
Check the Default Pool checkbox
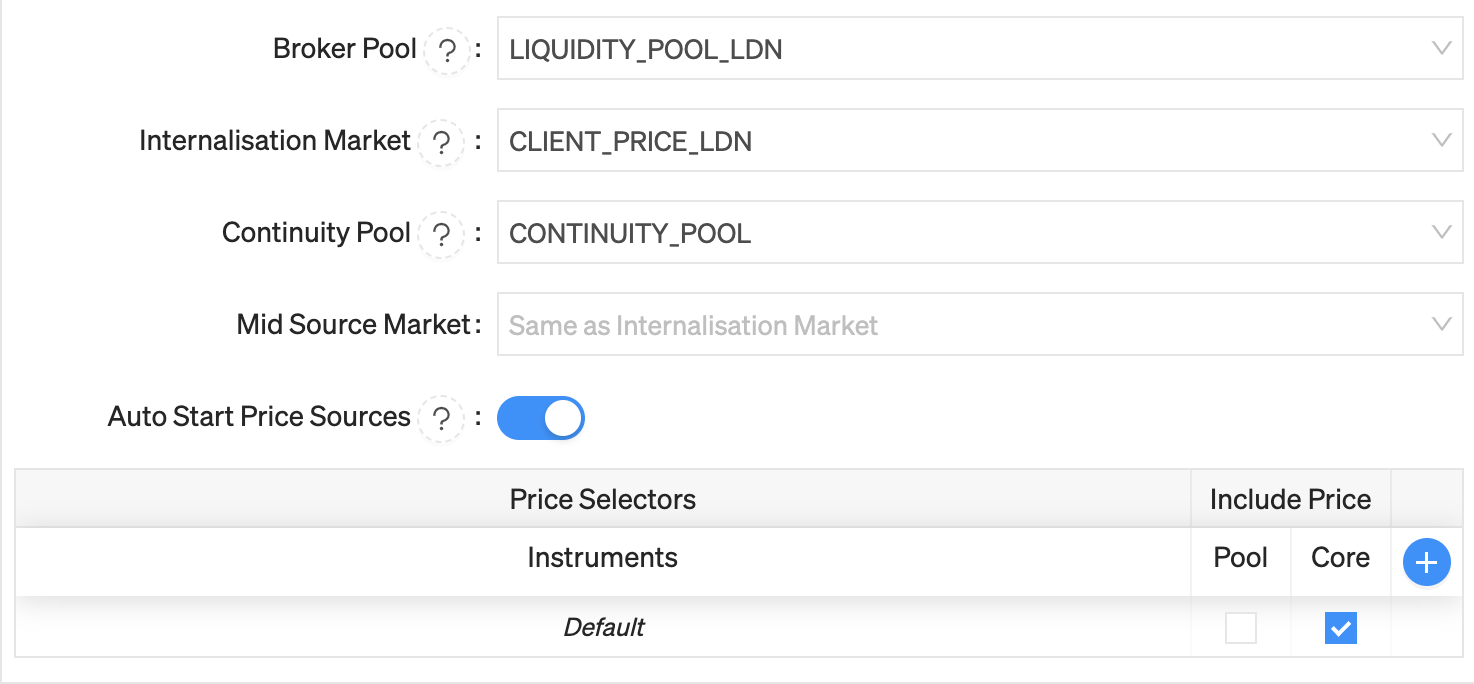point(1241,628)
